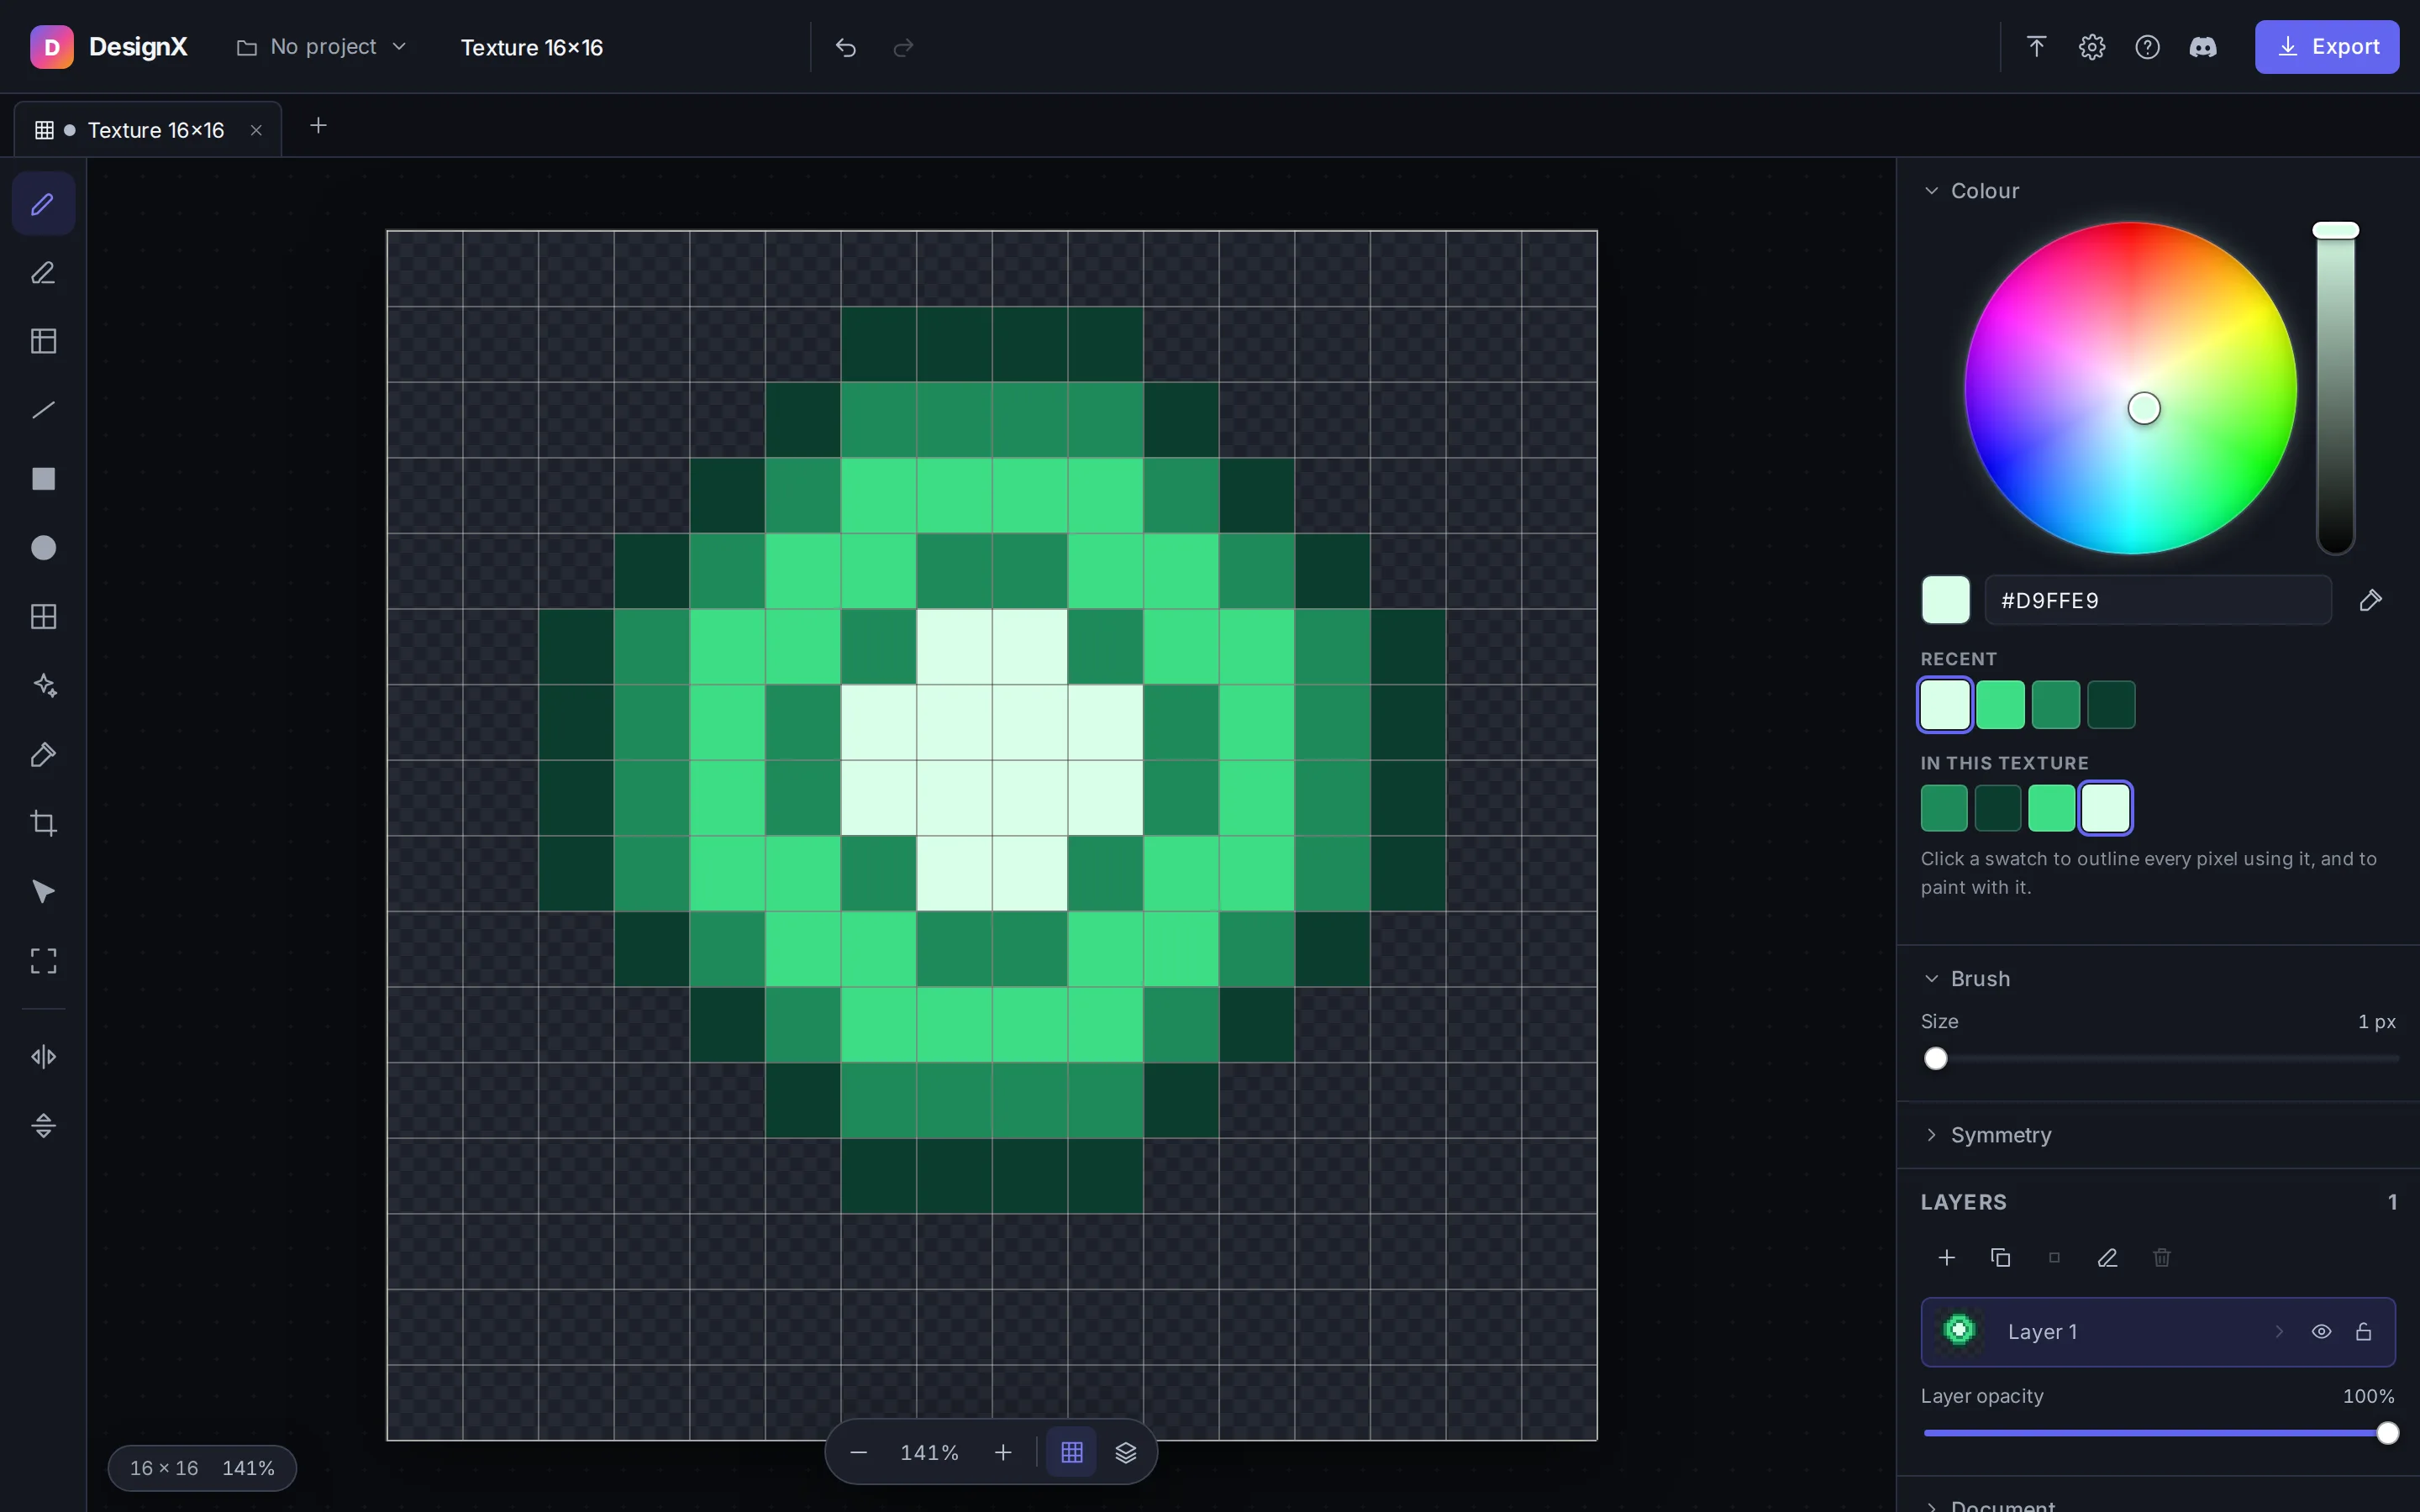Expand Layer 1 details chevron
Screen dimensions: 2420x1512
pyautogui.click(x=2279, y=1332)
